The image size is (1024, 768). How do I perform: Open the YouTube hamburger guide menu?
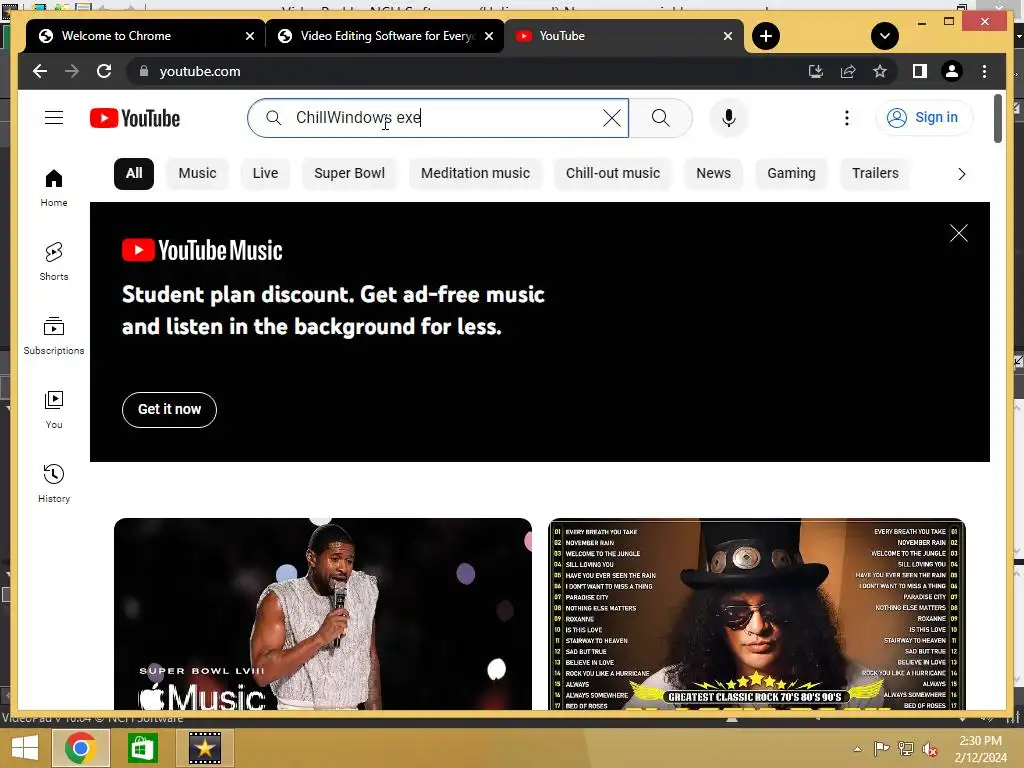[54, 118]
